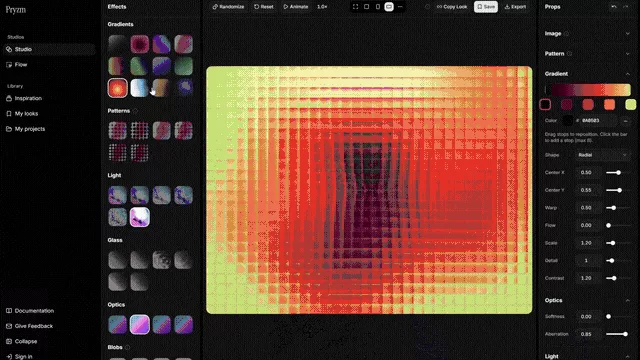Expand the Pattern section
The image size is (640, 360).
[x=587, y=53]
